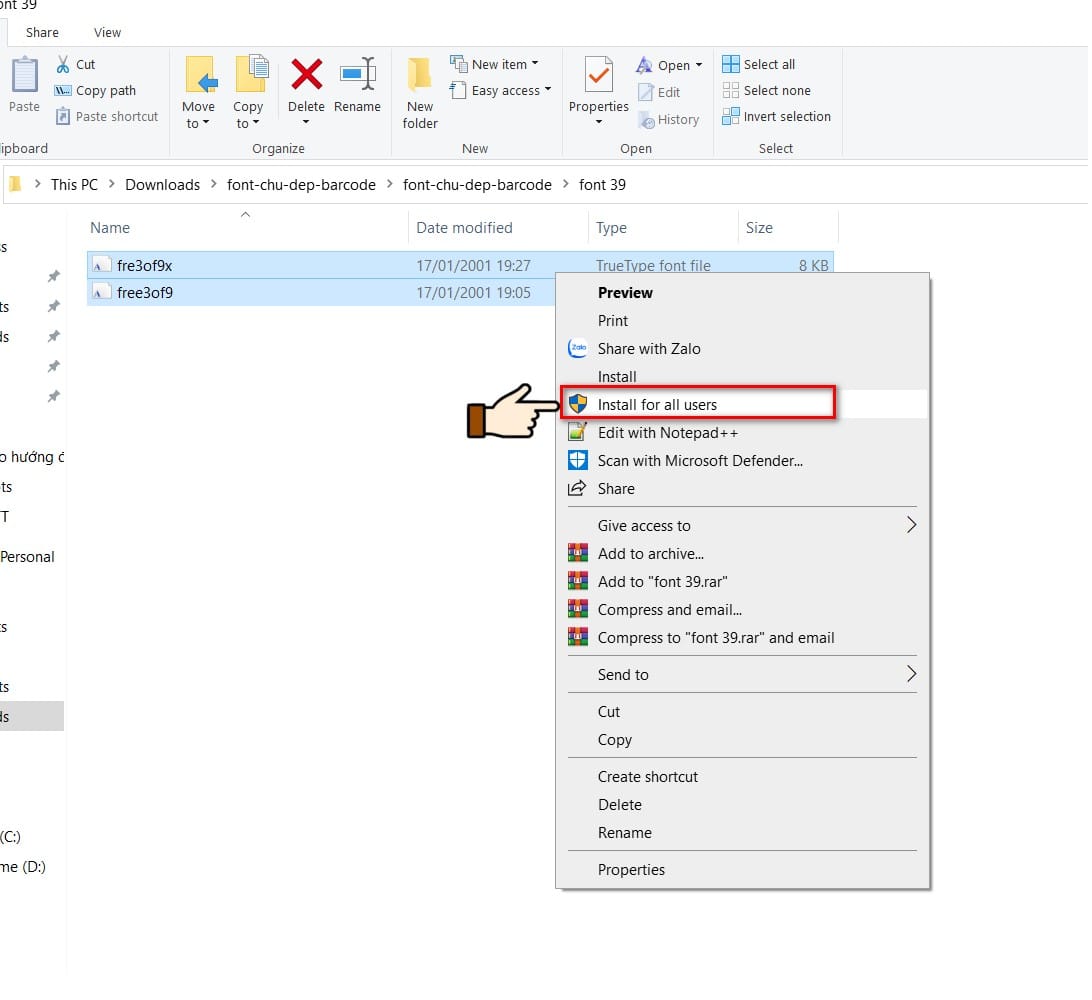
Task: Go to This PC in address bar
Action: (x=75, y=185)
